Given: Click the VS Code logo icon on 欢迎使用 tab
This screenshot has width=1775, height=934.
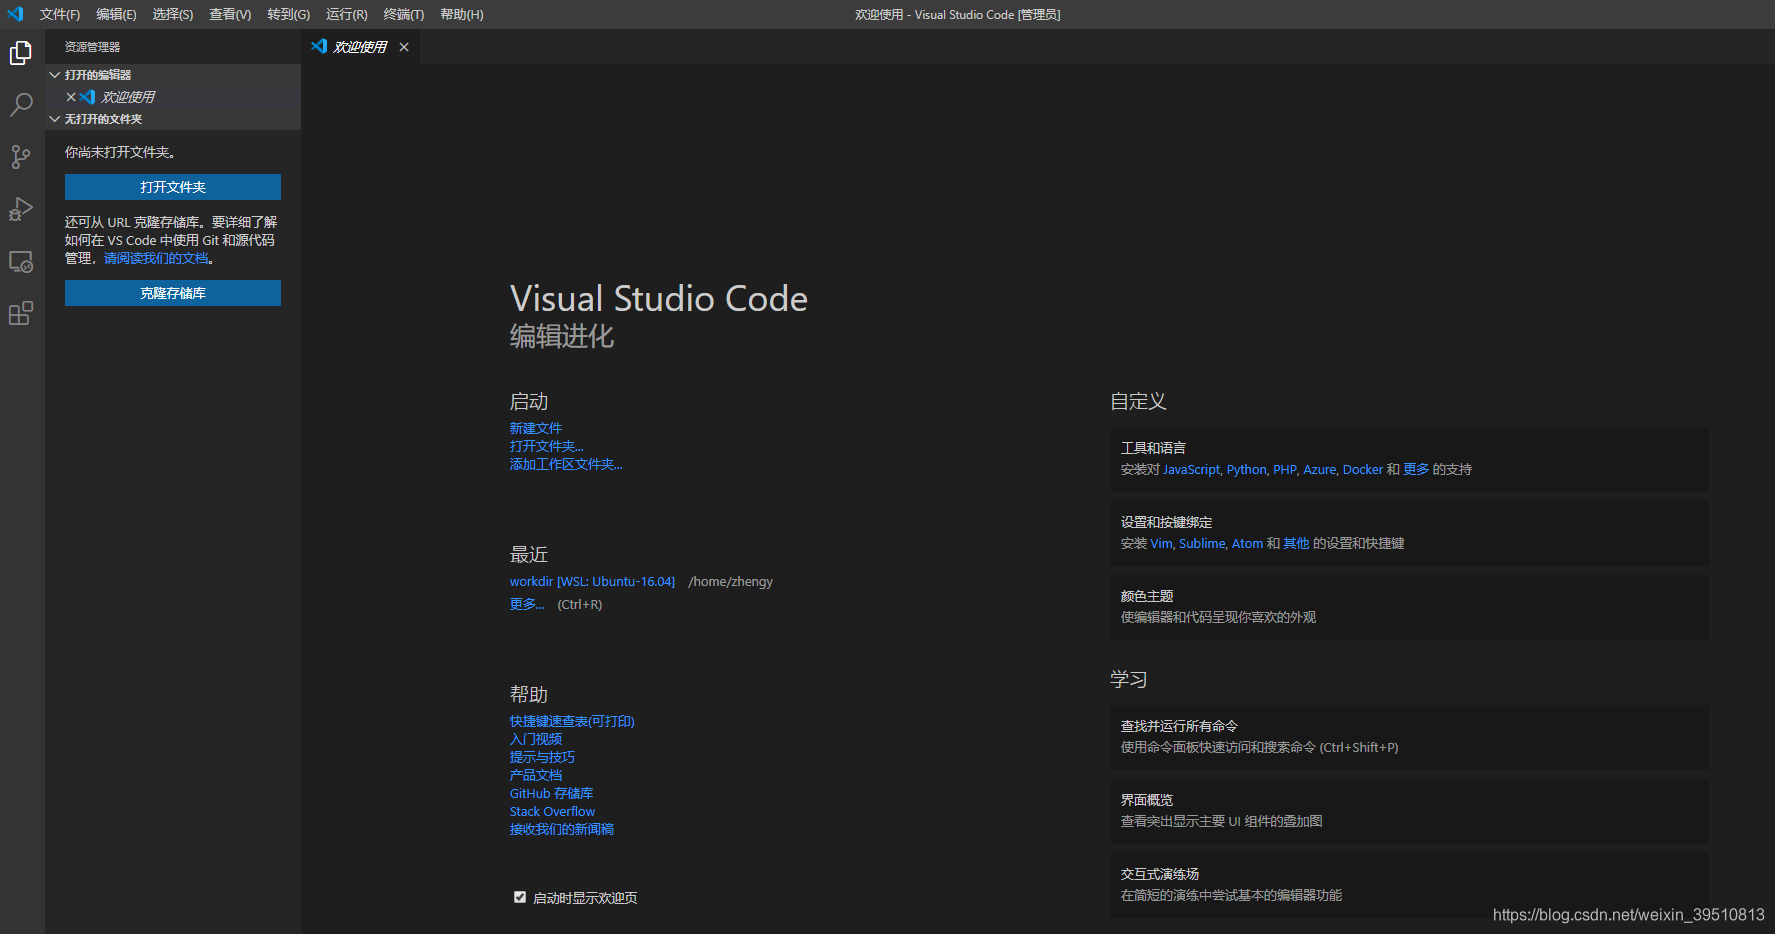Looking at the screenshot, I should point(320,46).
